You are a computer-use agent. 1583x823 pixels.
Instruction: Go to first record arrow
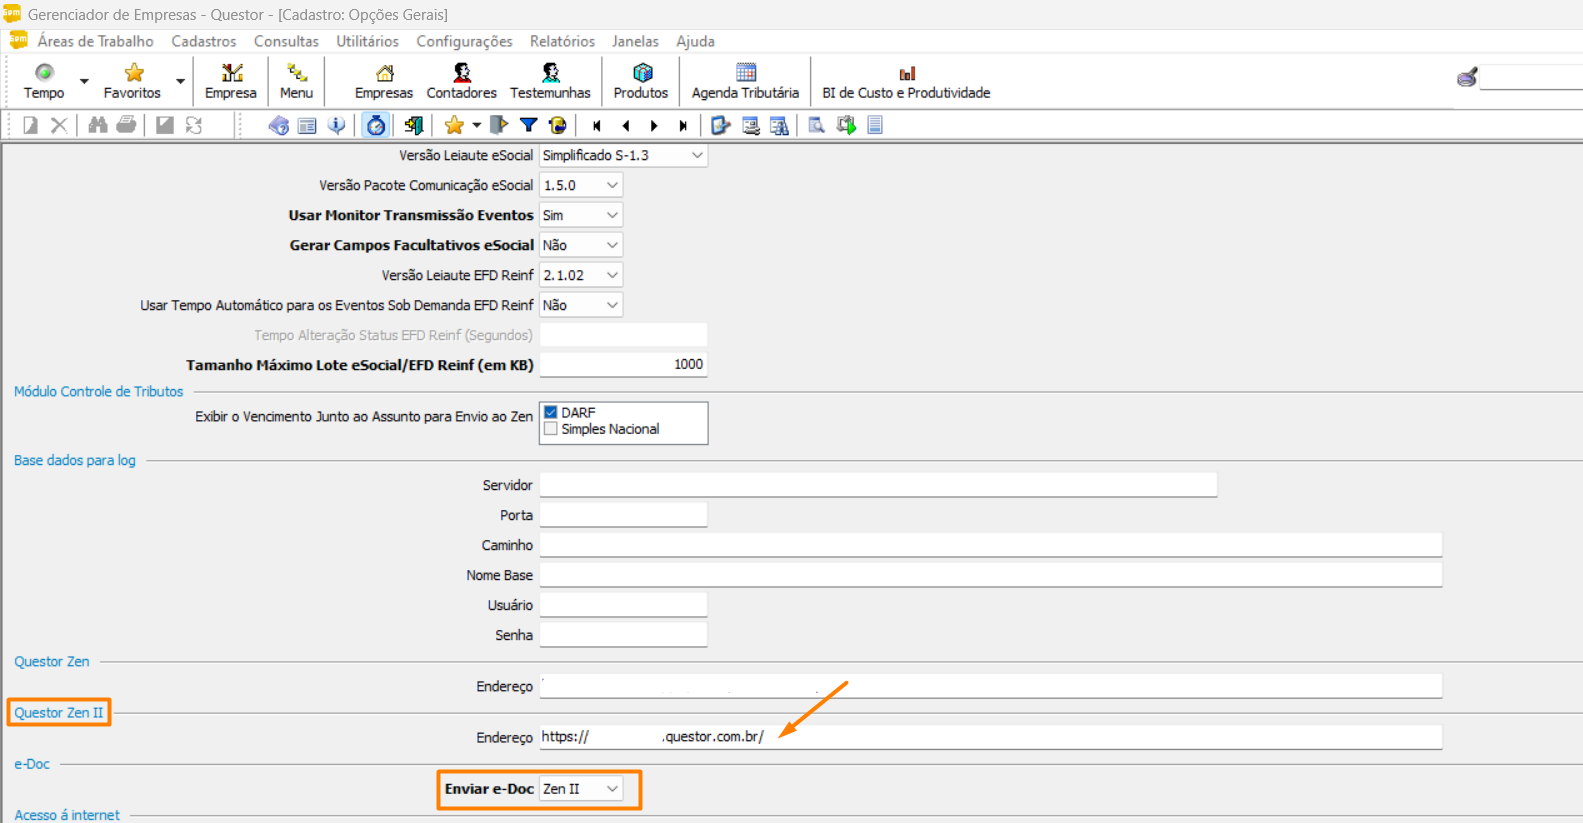(597, 125)
